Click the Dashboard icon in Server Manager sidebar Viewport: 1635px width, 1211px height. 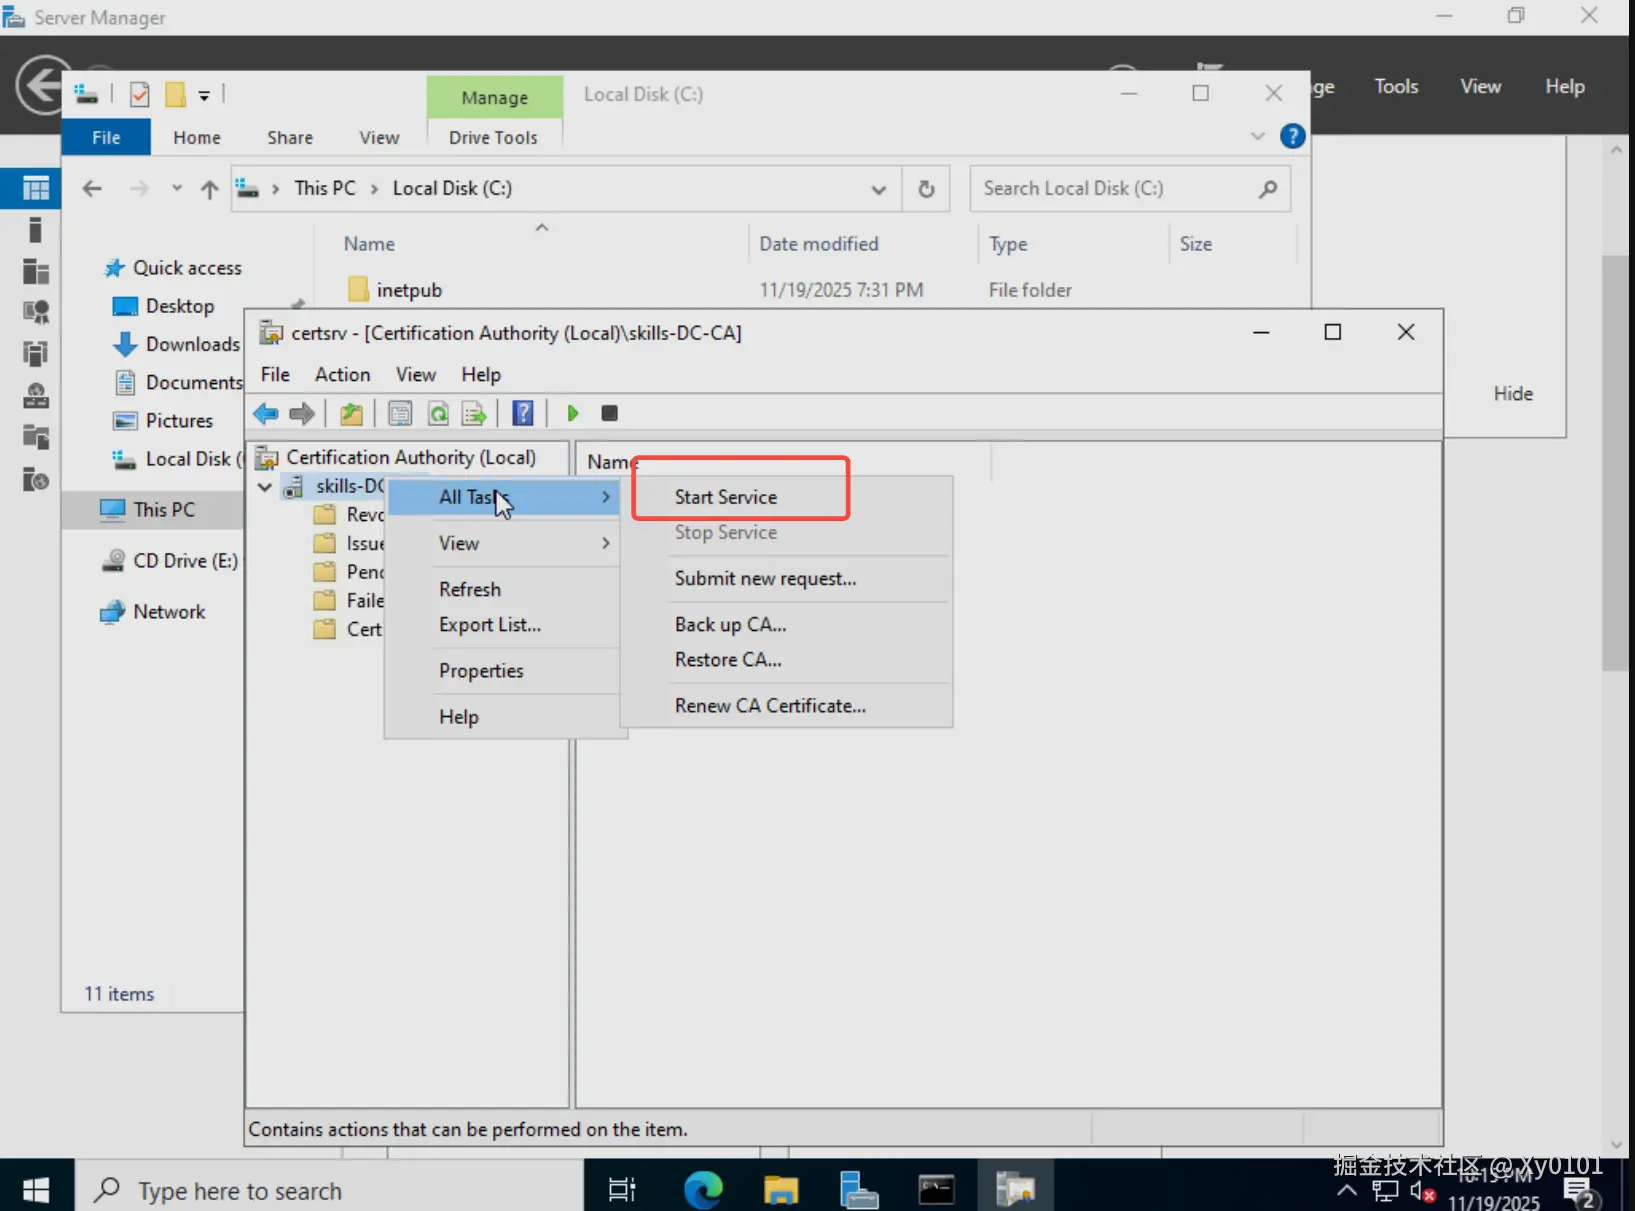click(x=36, y=188)
